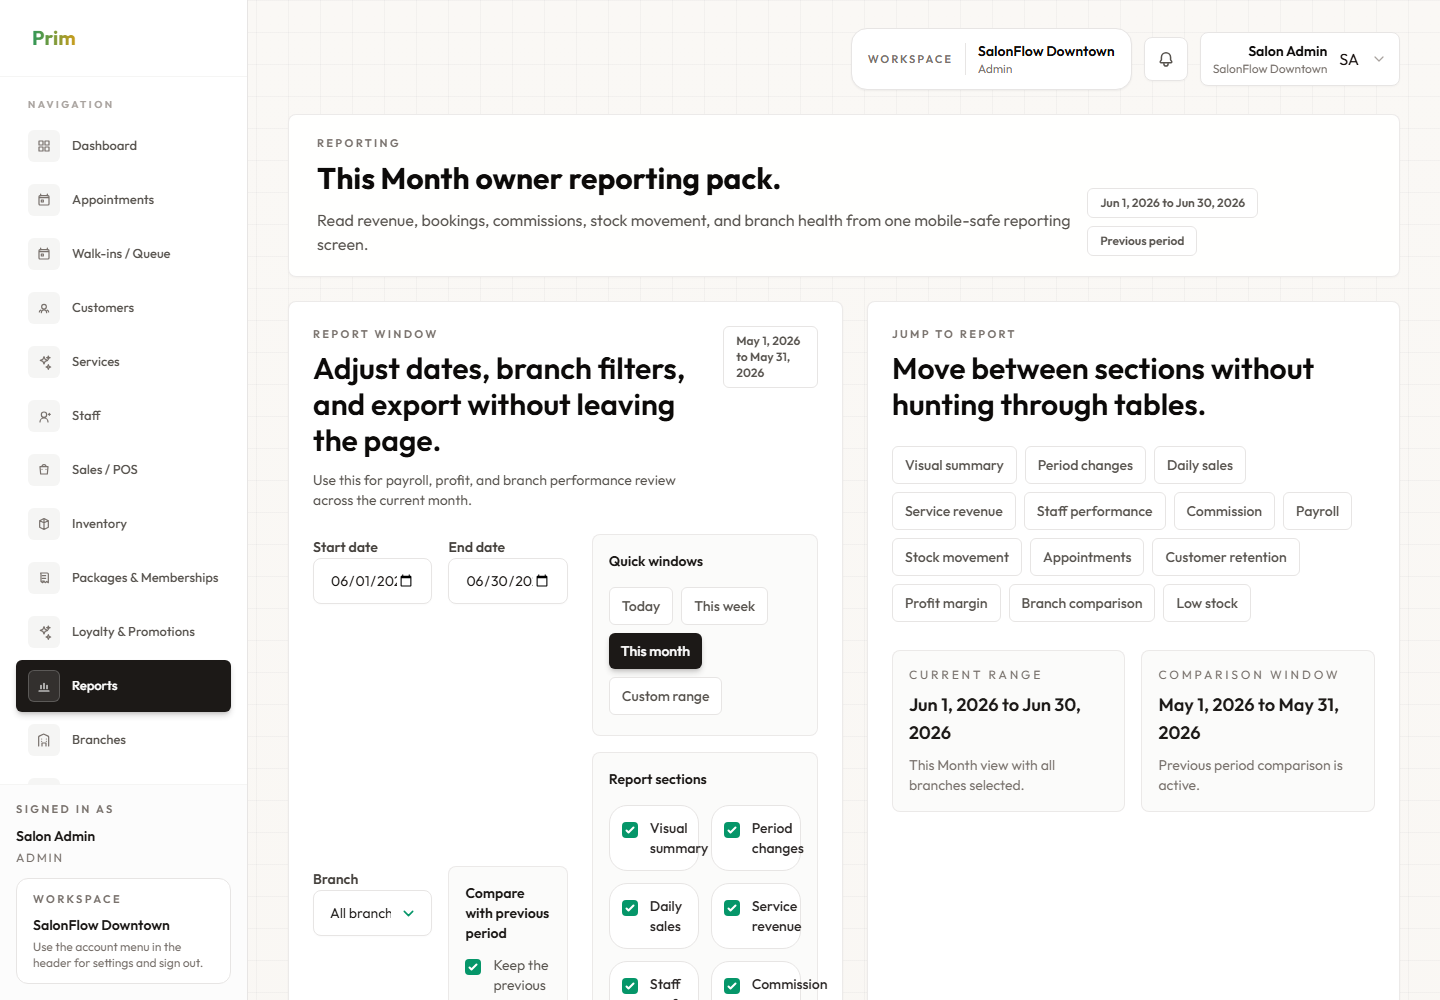Click the Reports bar chart icon
1440x1000 pixels.
pyautogui.click(x=44, y=686)
